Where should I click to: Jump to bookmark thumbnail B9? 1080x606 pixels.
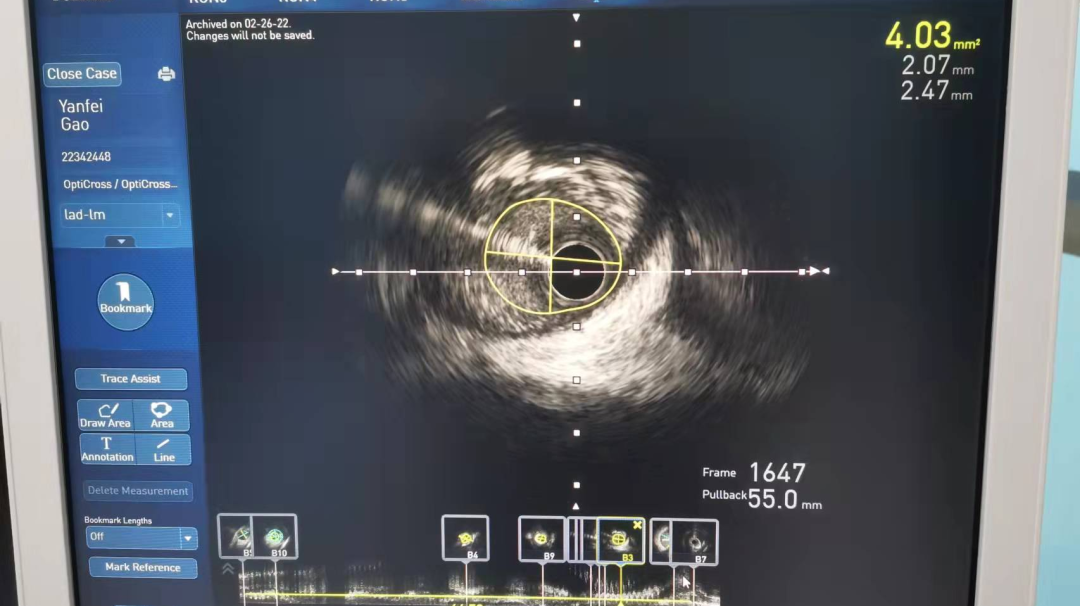pyautogui.click(x=542, y=538)
